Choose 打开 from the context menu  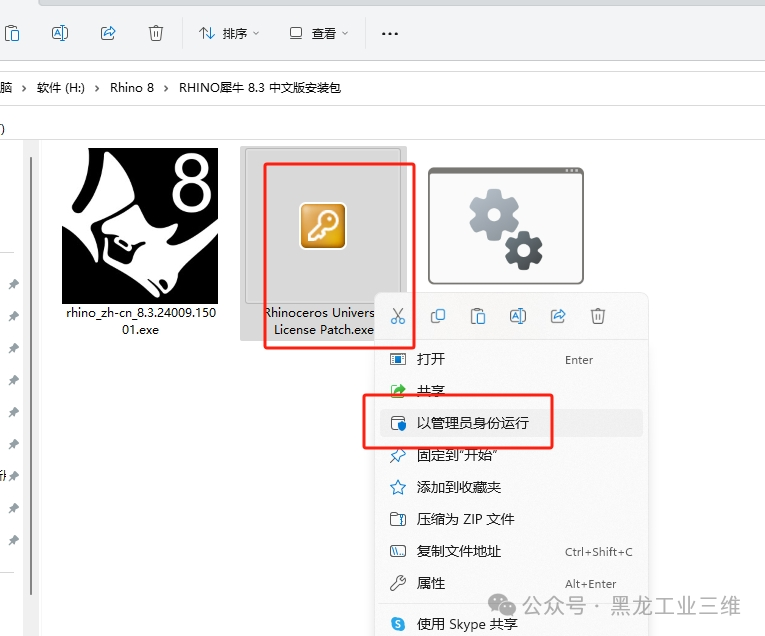[511, 359]
